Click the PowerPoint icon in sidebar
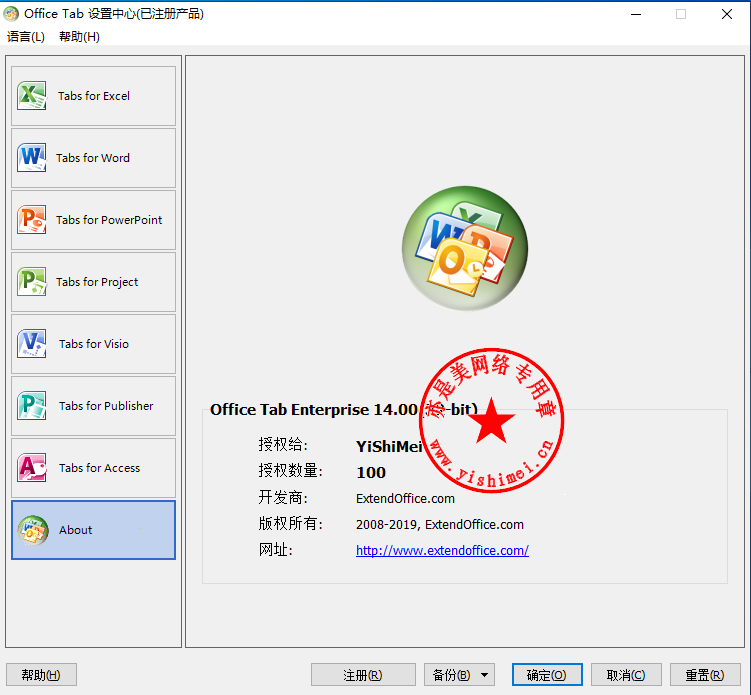 pyautogui.click(x=32, y=220)
